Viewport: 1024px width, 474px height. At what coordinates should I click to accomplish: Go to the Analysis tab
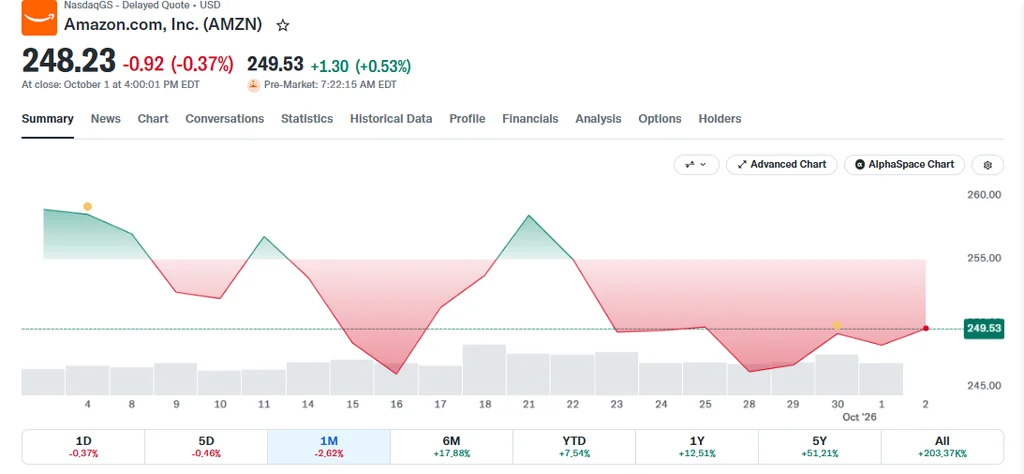click(598, 119)
